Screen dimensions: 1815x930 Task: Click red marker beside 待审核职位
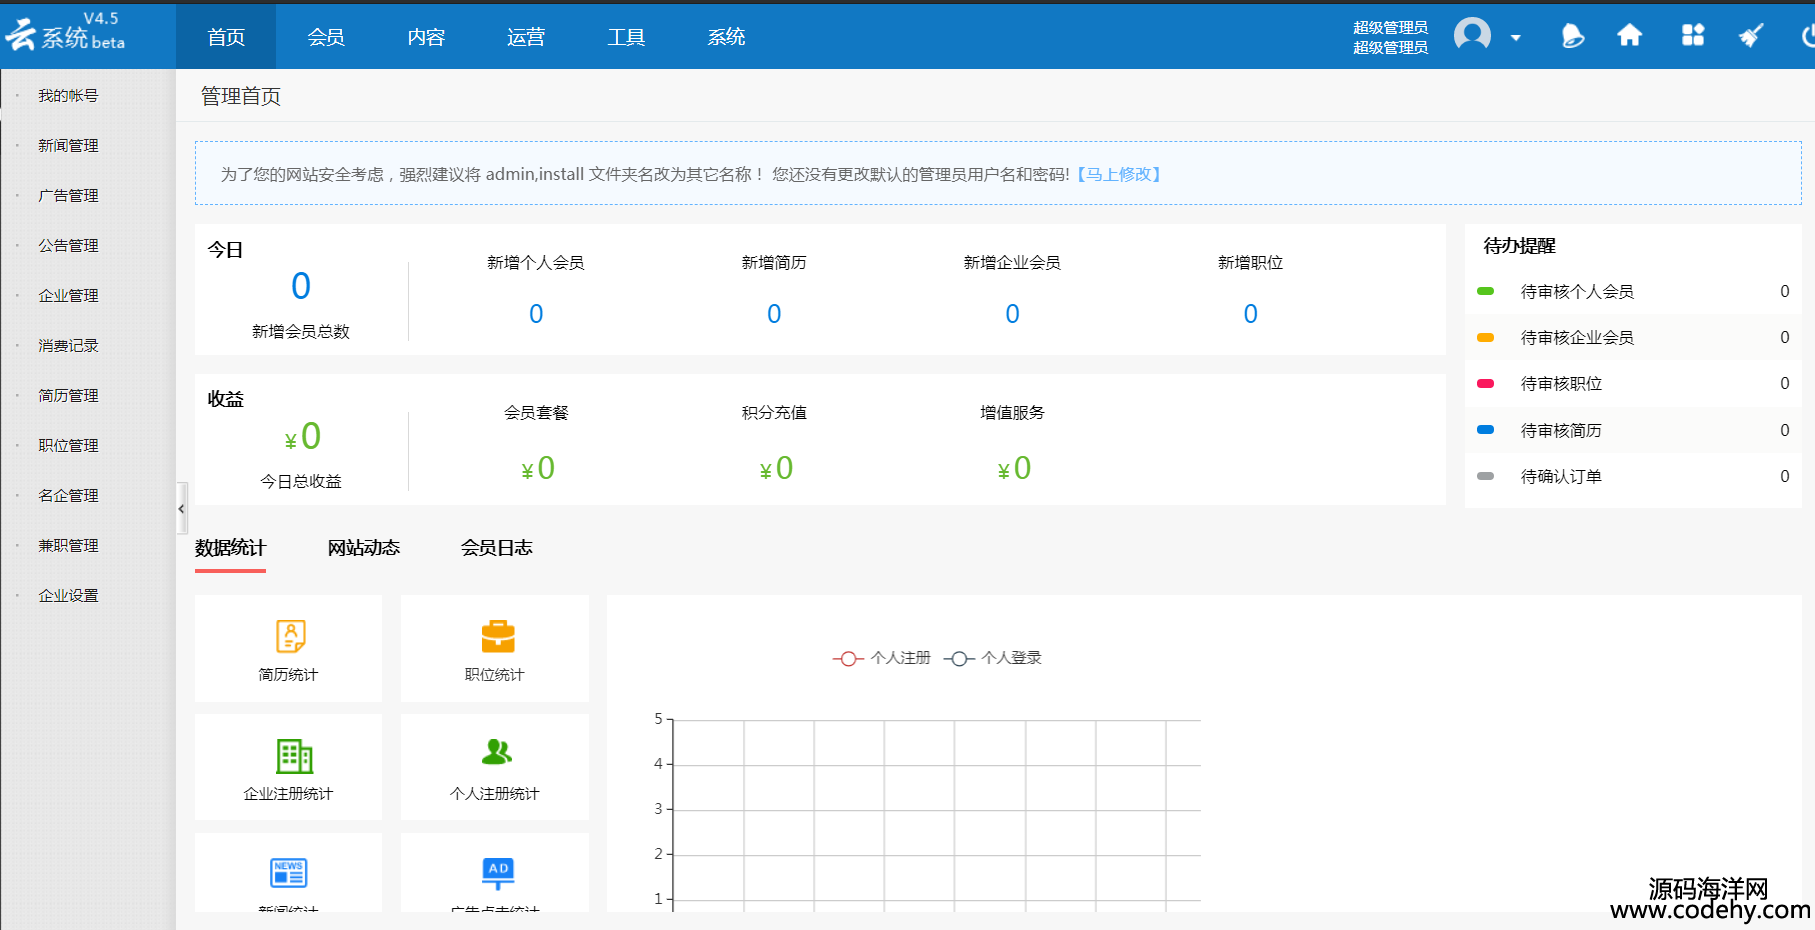(x=1485, y=384)
